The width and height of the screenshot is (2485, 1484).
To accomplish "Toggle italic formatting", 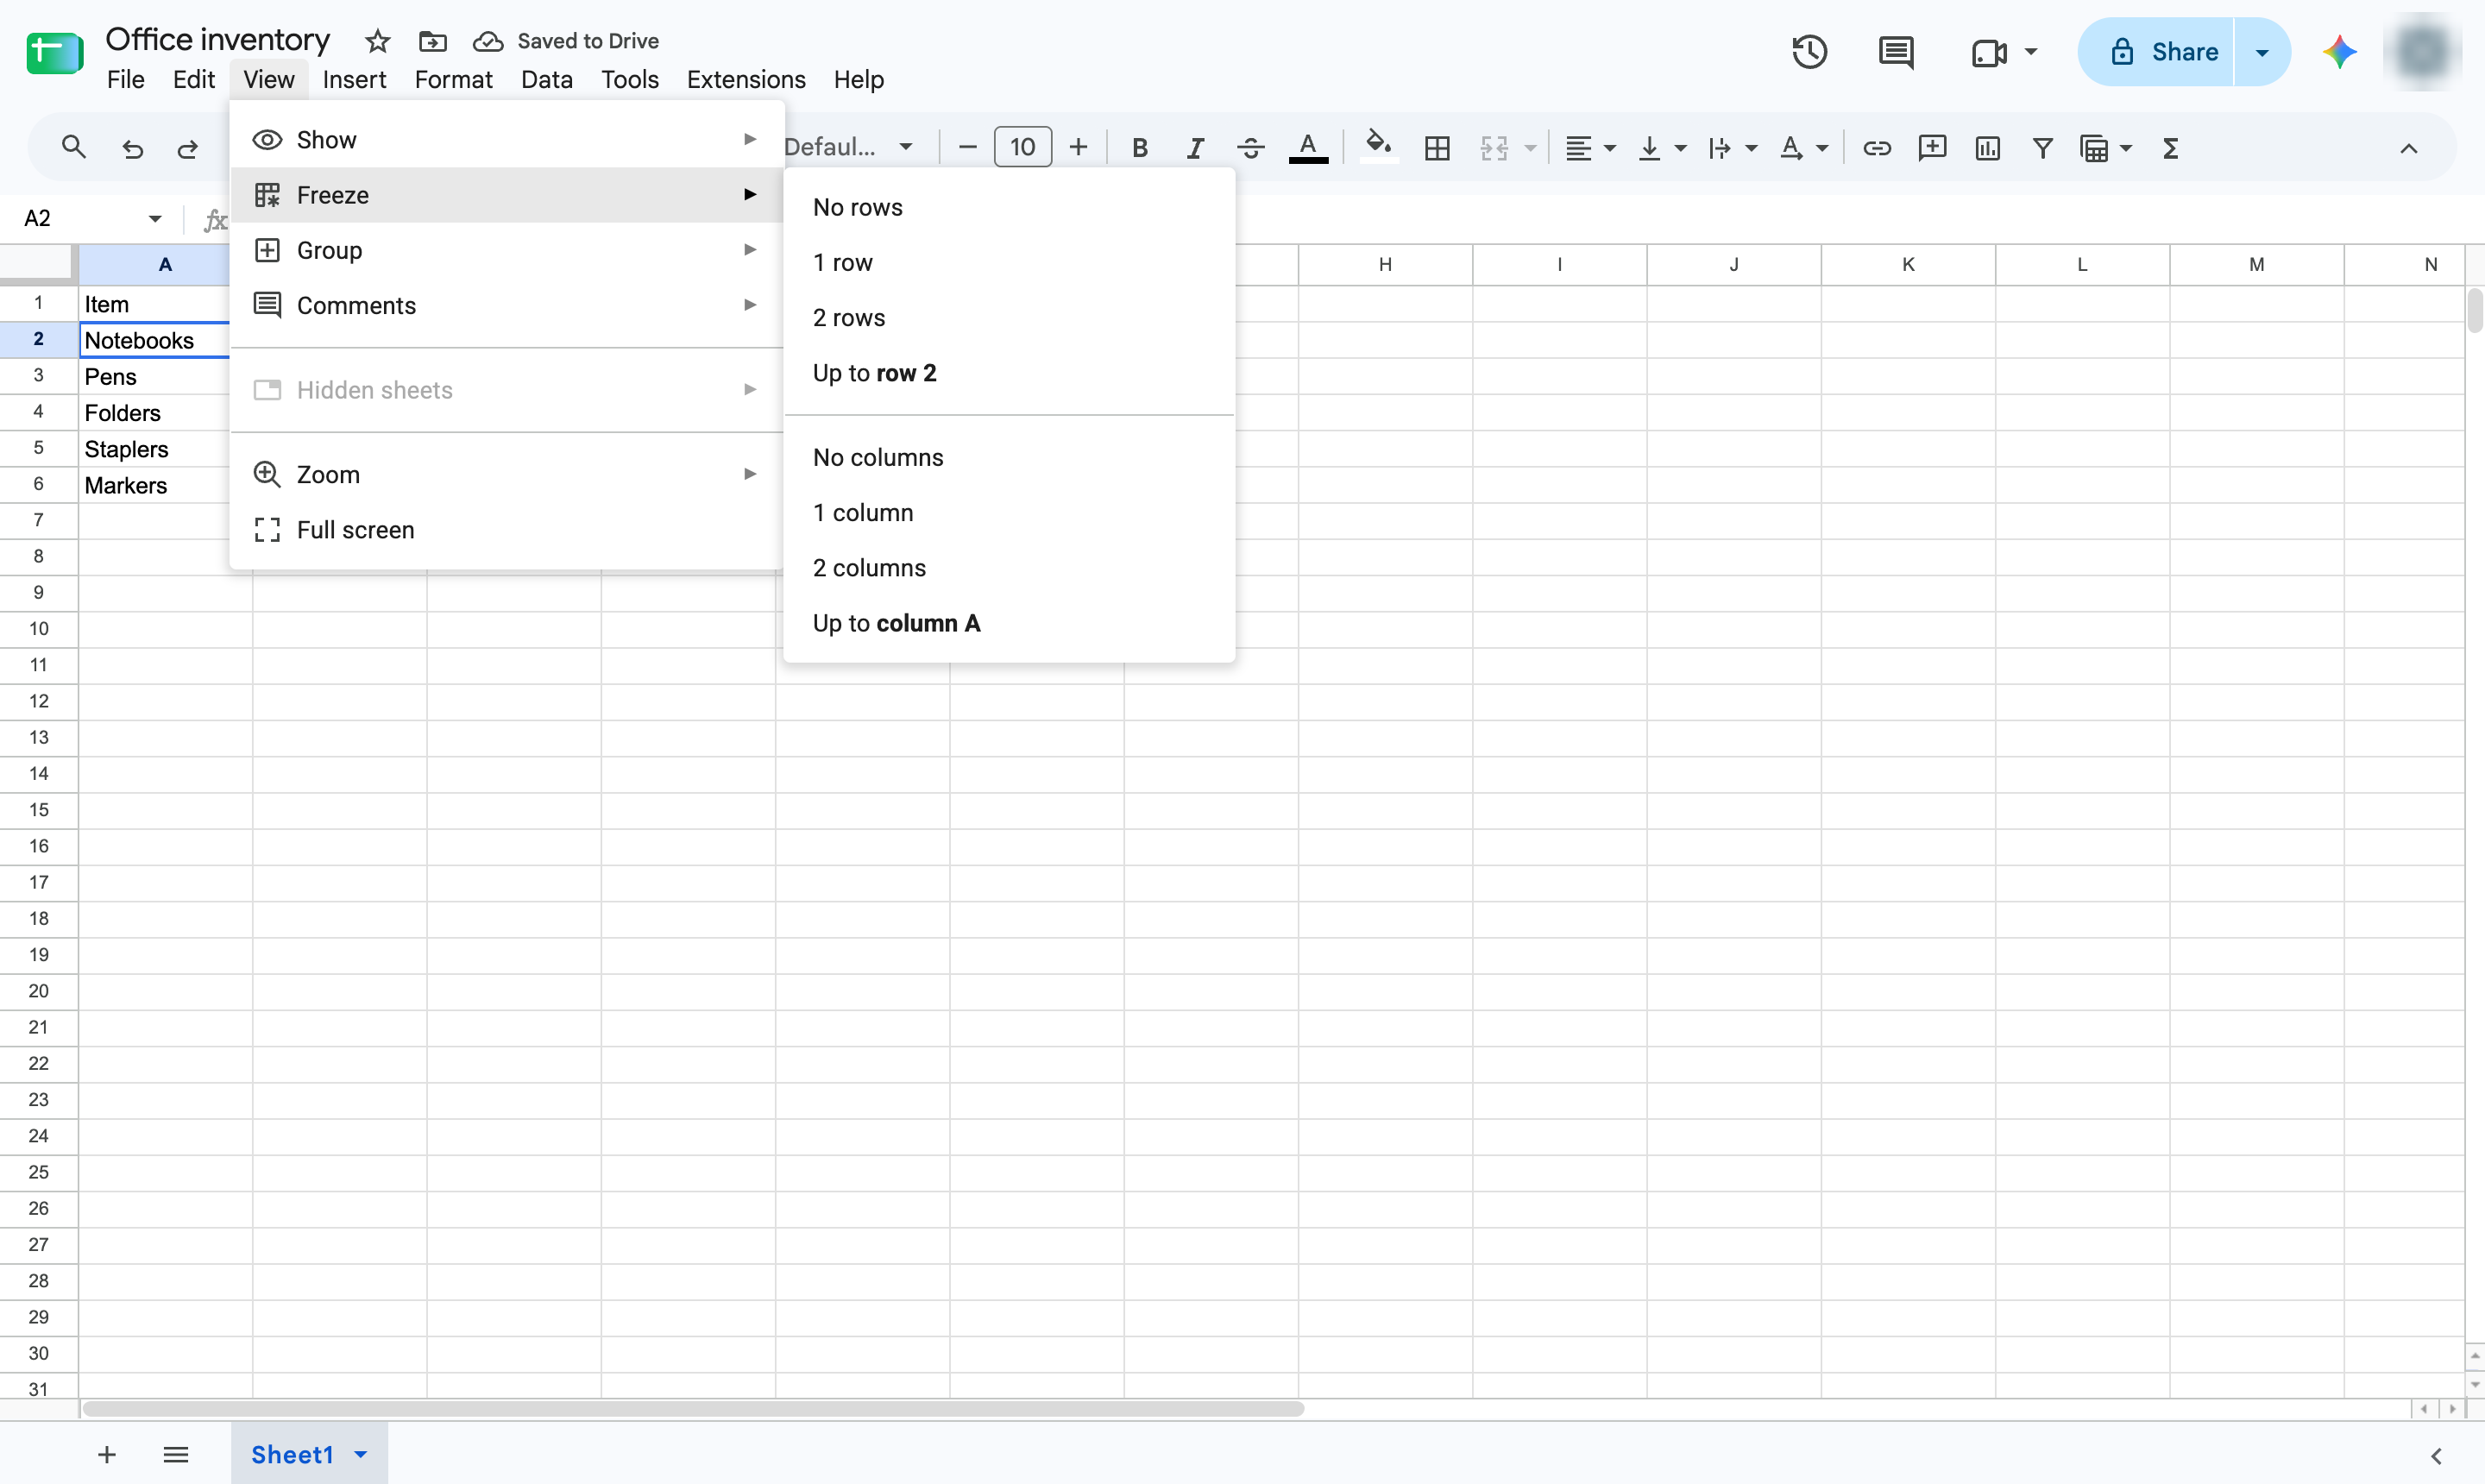I will coord(1195,148).
